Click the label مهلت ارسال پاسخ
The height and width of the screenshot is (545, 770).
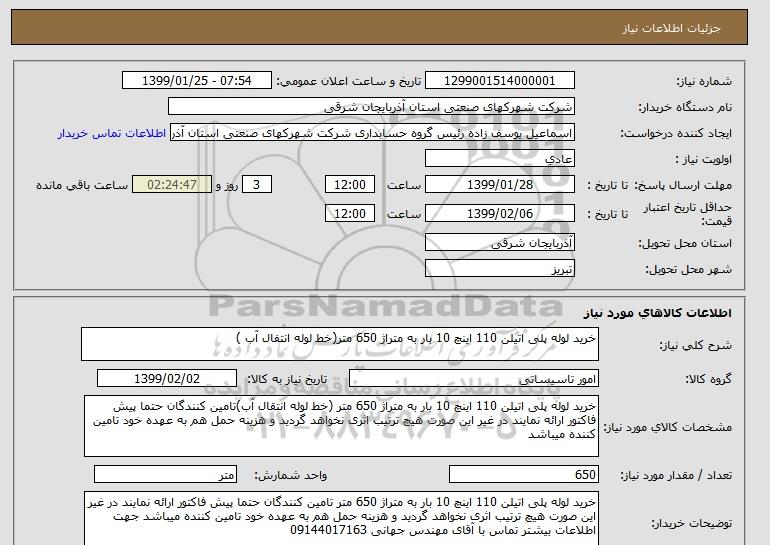coord(683,185)
